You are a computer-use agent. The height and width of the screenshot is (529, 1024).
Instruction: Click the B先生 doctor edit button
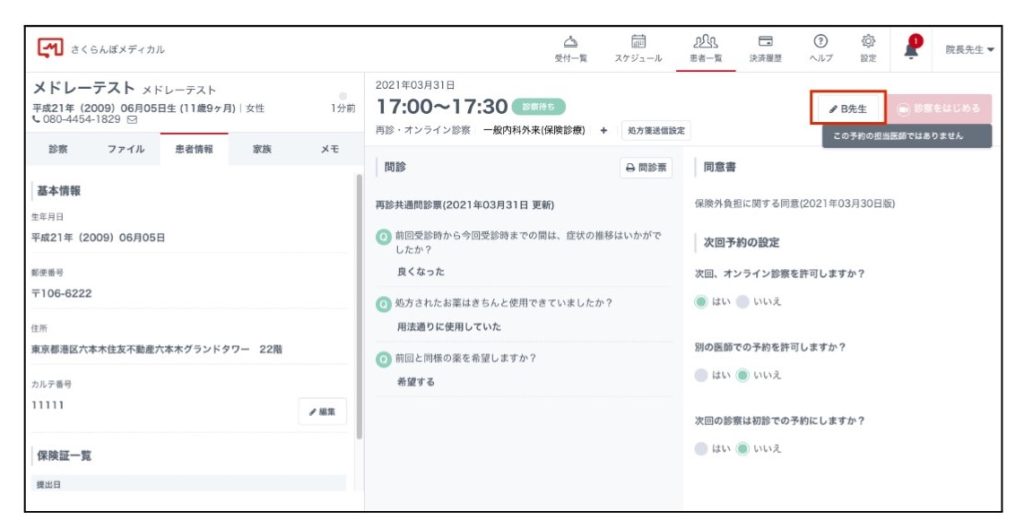848,108
